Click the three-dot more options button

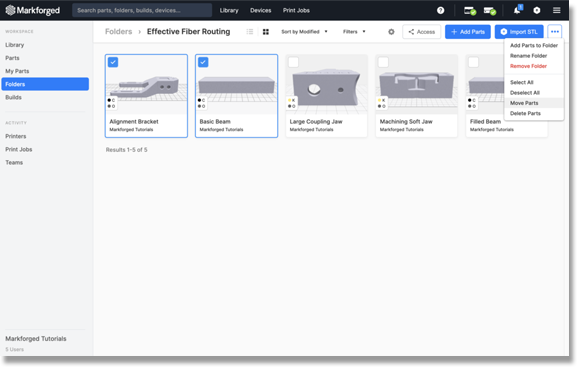(555, 32)
